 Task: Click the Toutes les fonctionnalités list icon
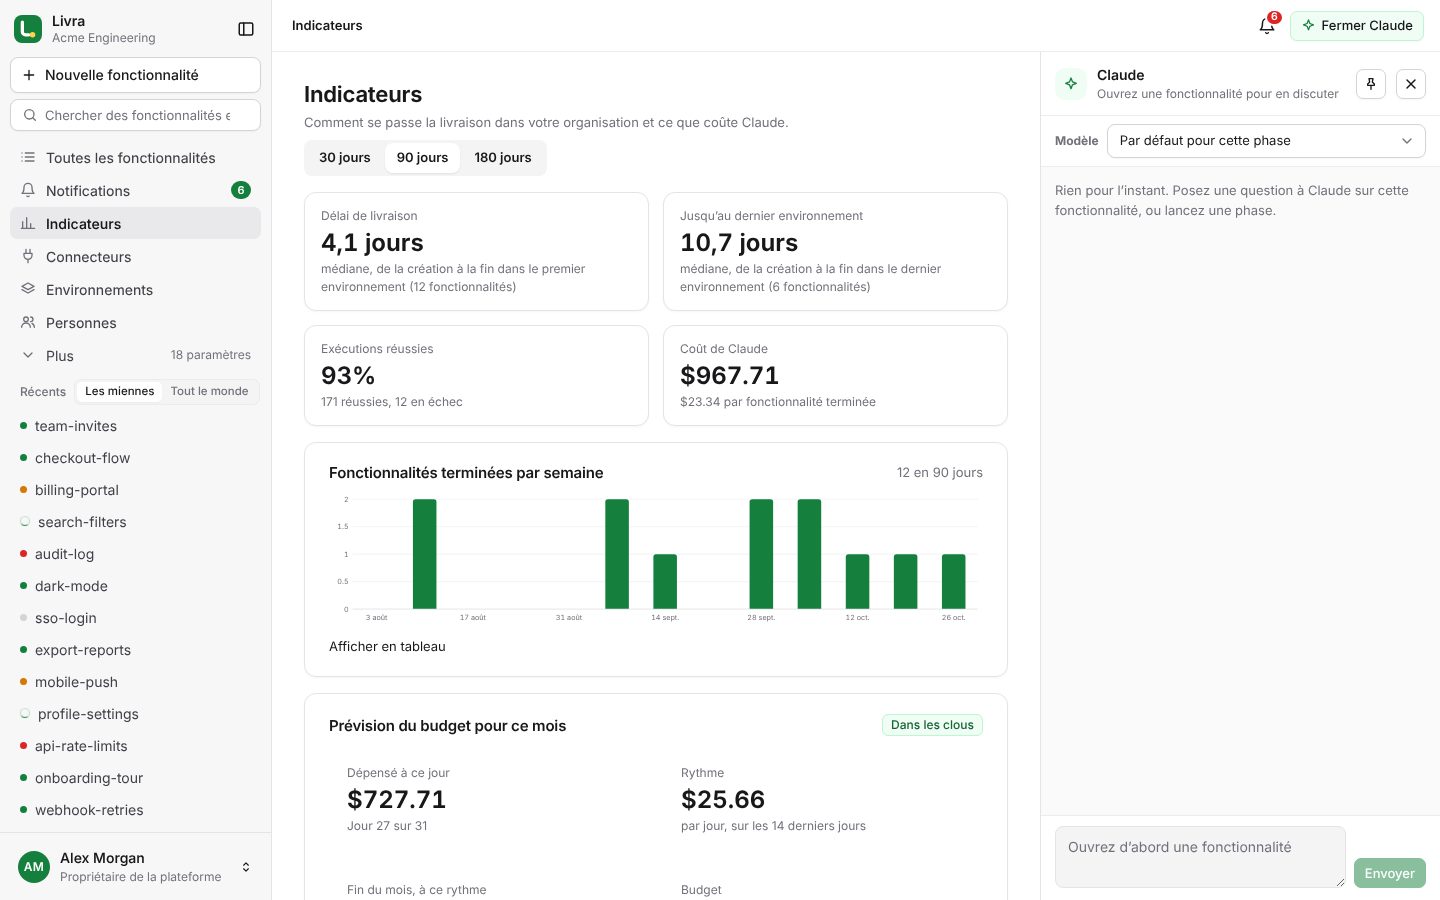tap(28, 158)
